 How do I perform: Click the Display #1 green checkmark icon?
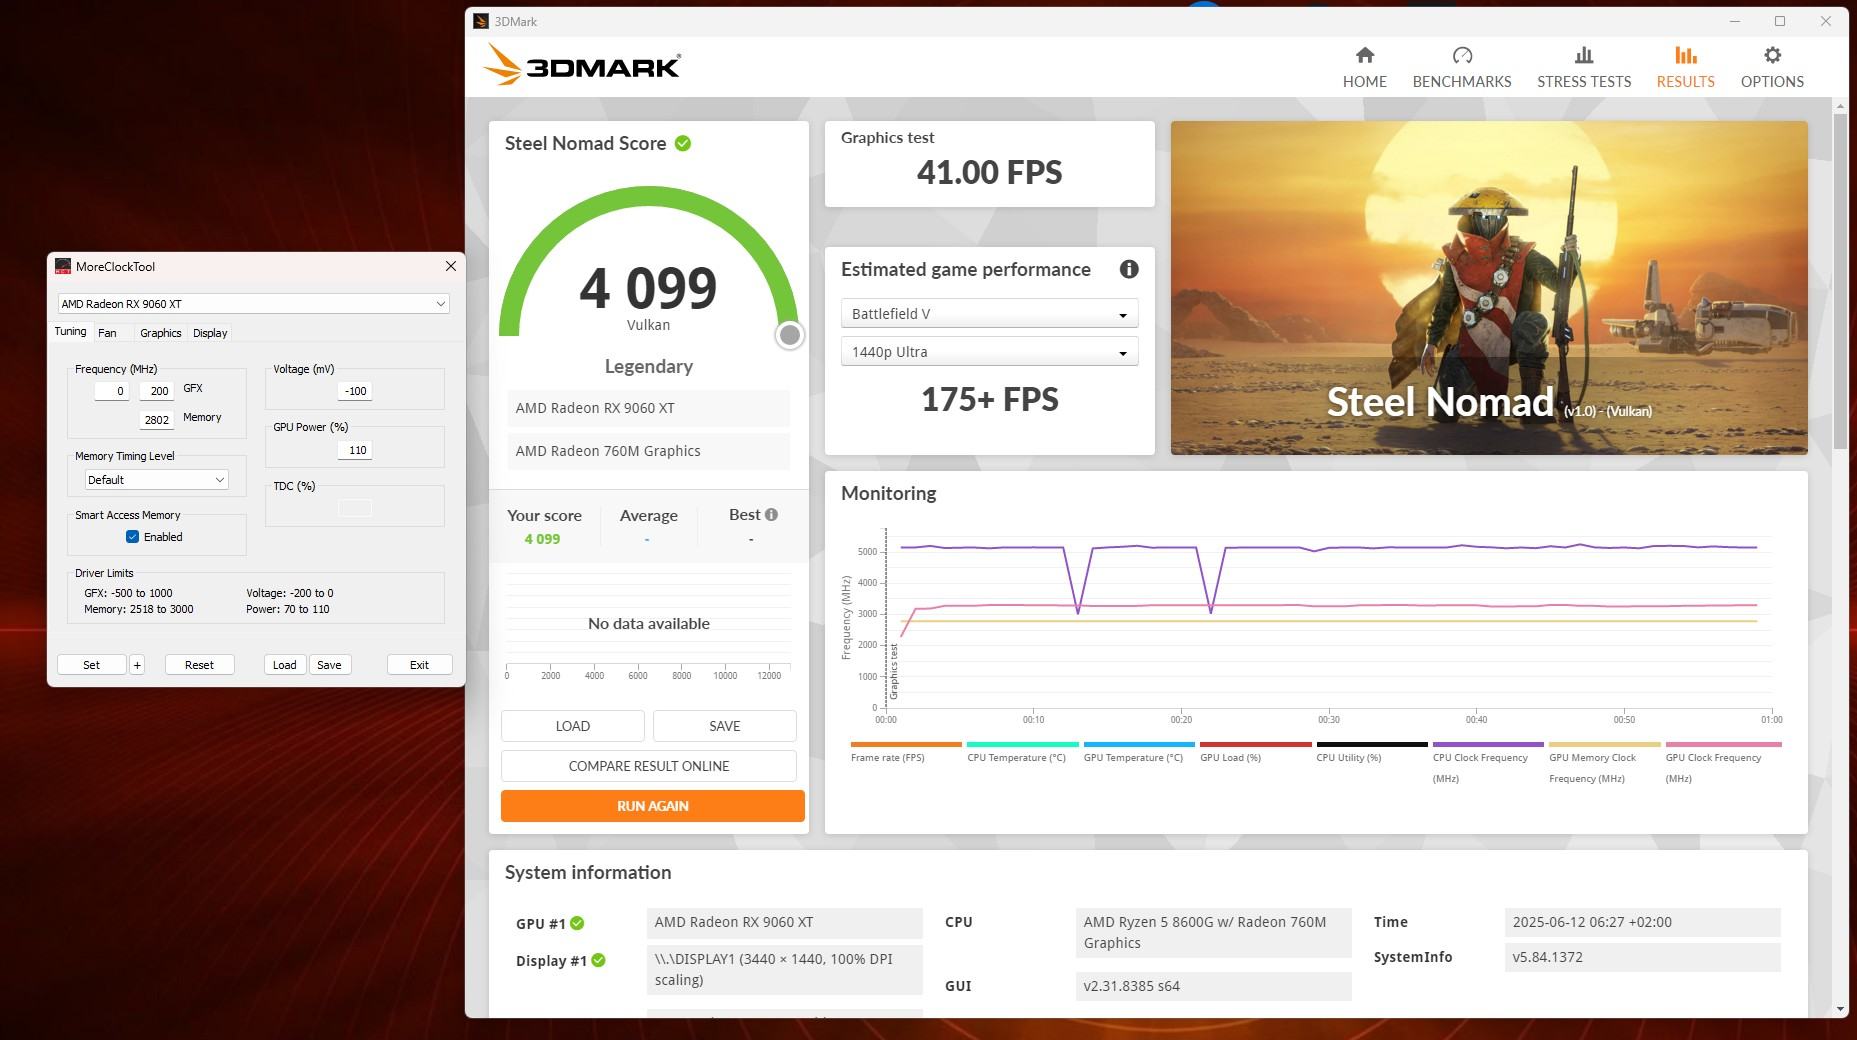click(x=598, y=960)
